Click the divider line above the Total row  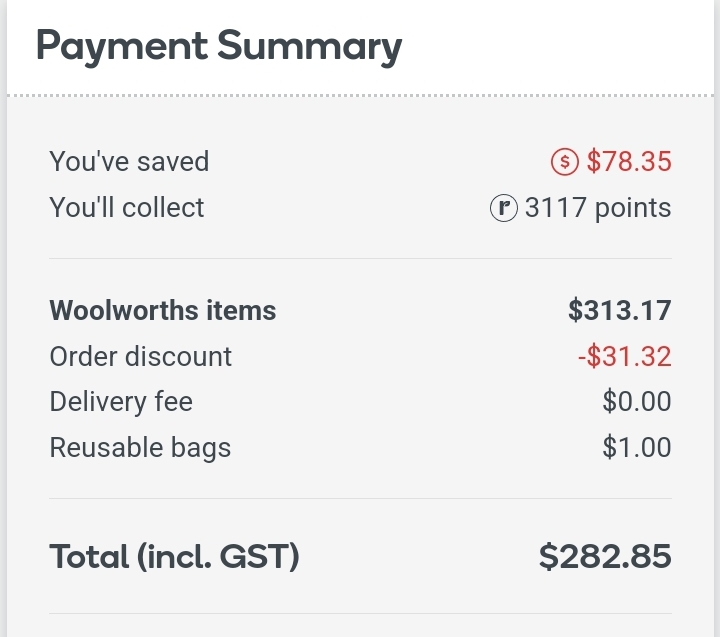click(x=360, y=498)
